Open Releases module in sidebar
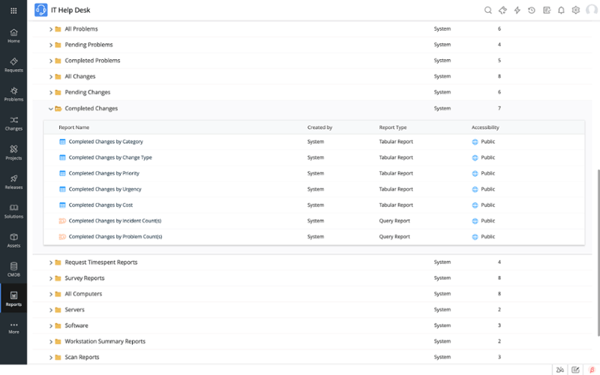 click(14, 182)
